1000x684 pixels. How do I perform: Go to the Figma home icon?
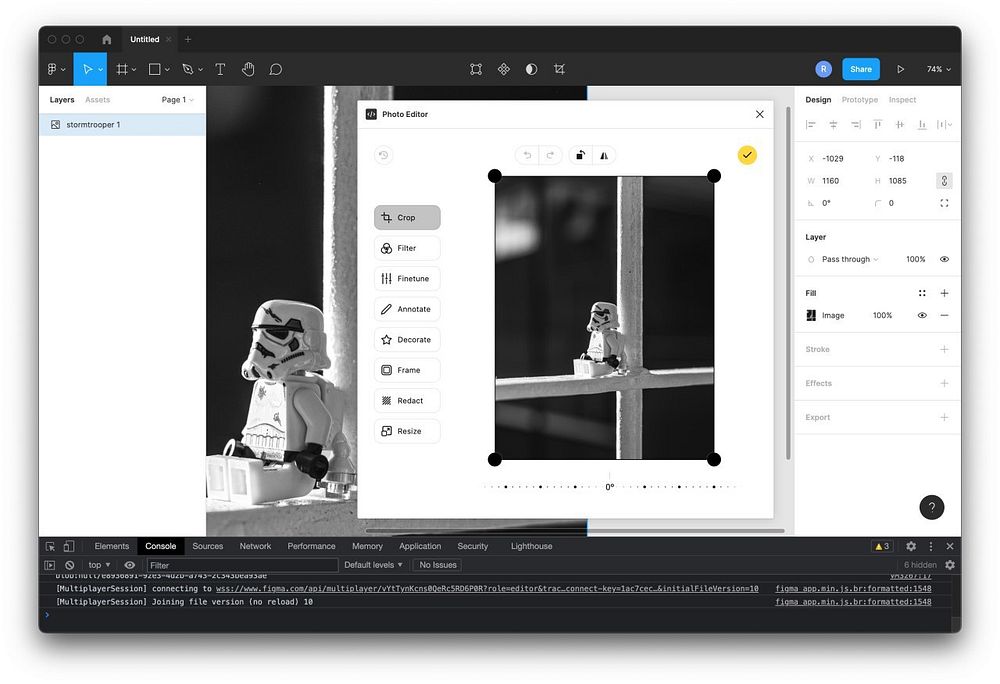pyautogui.click(x=107, y=40)
